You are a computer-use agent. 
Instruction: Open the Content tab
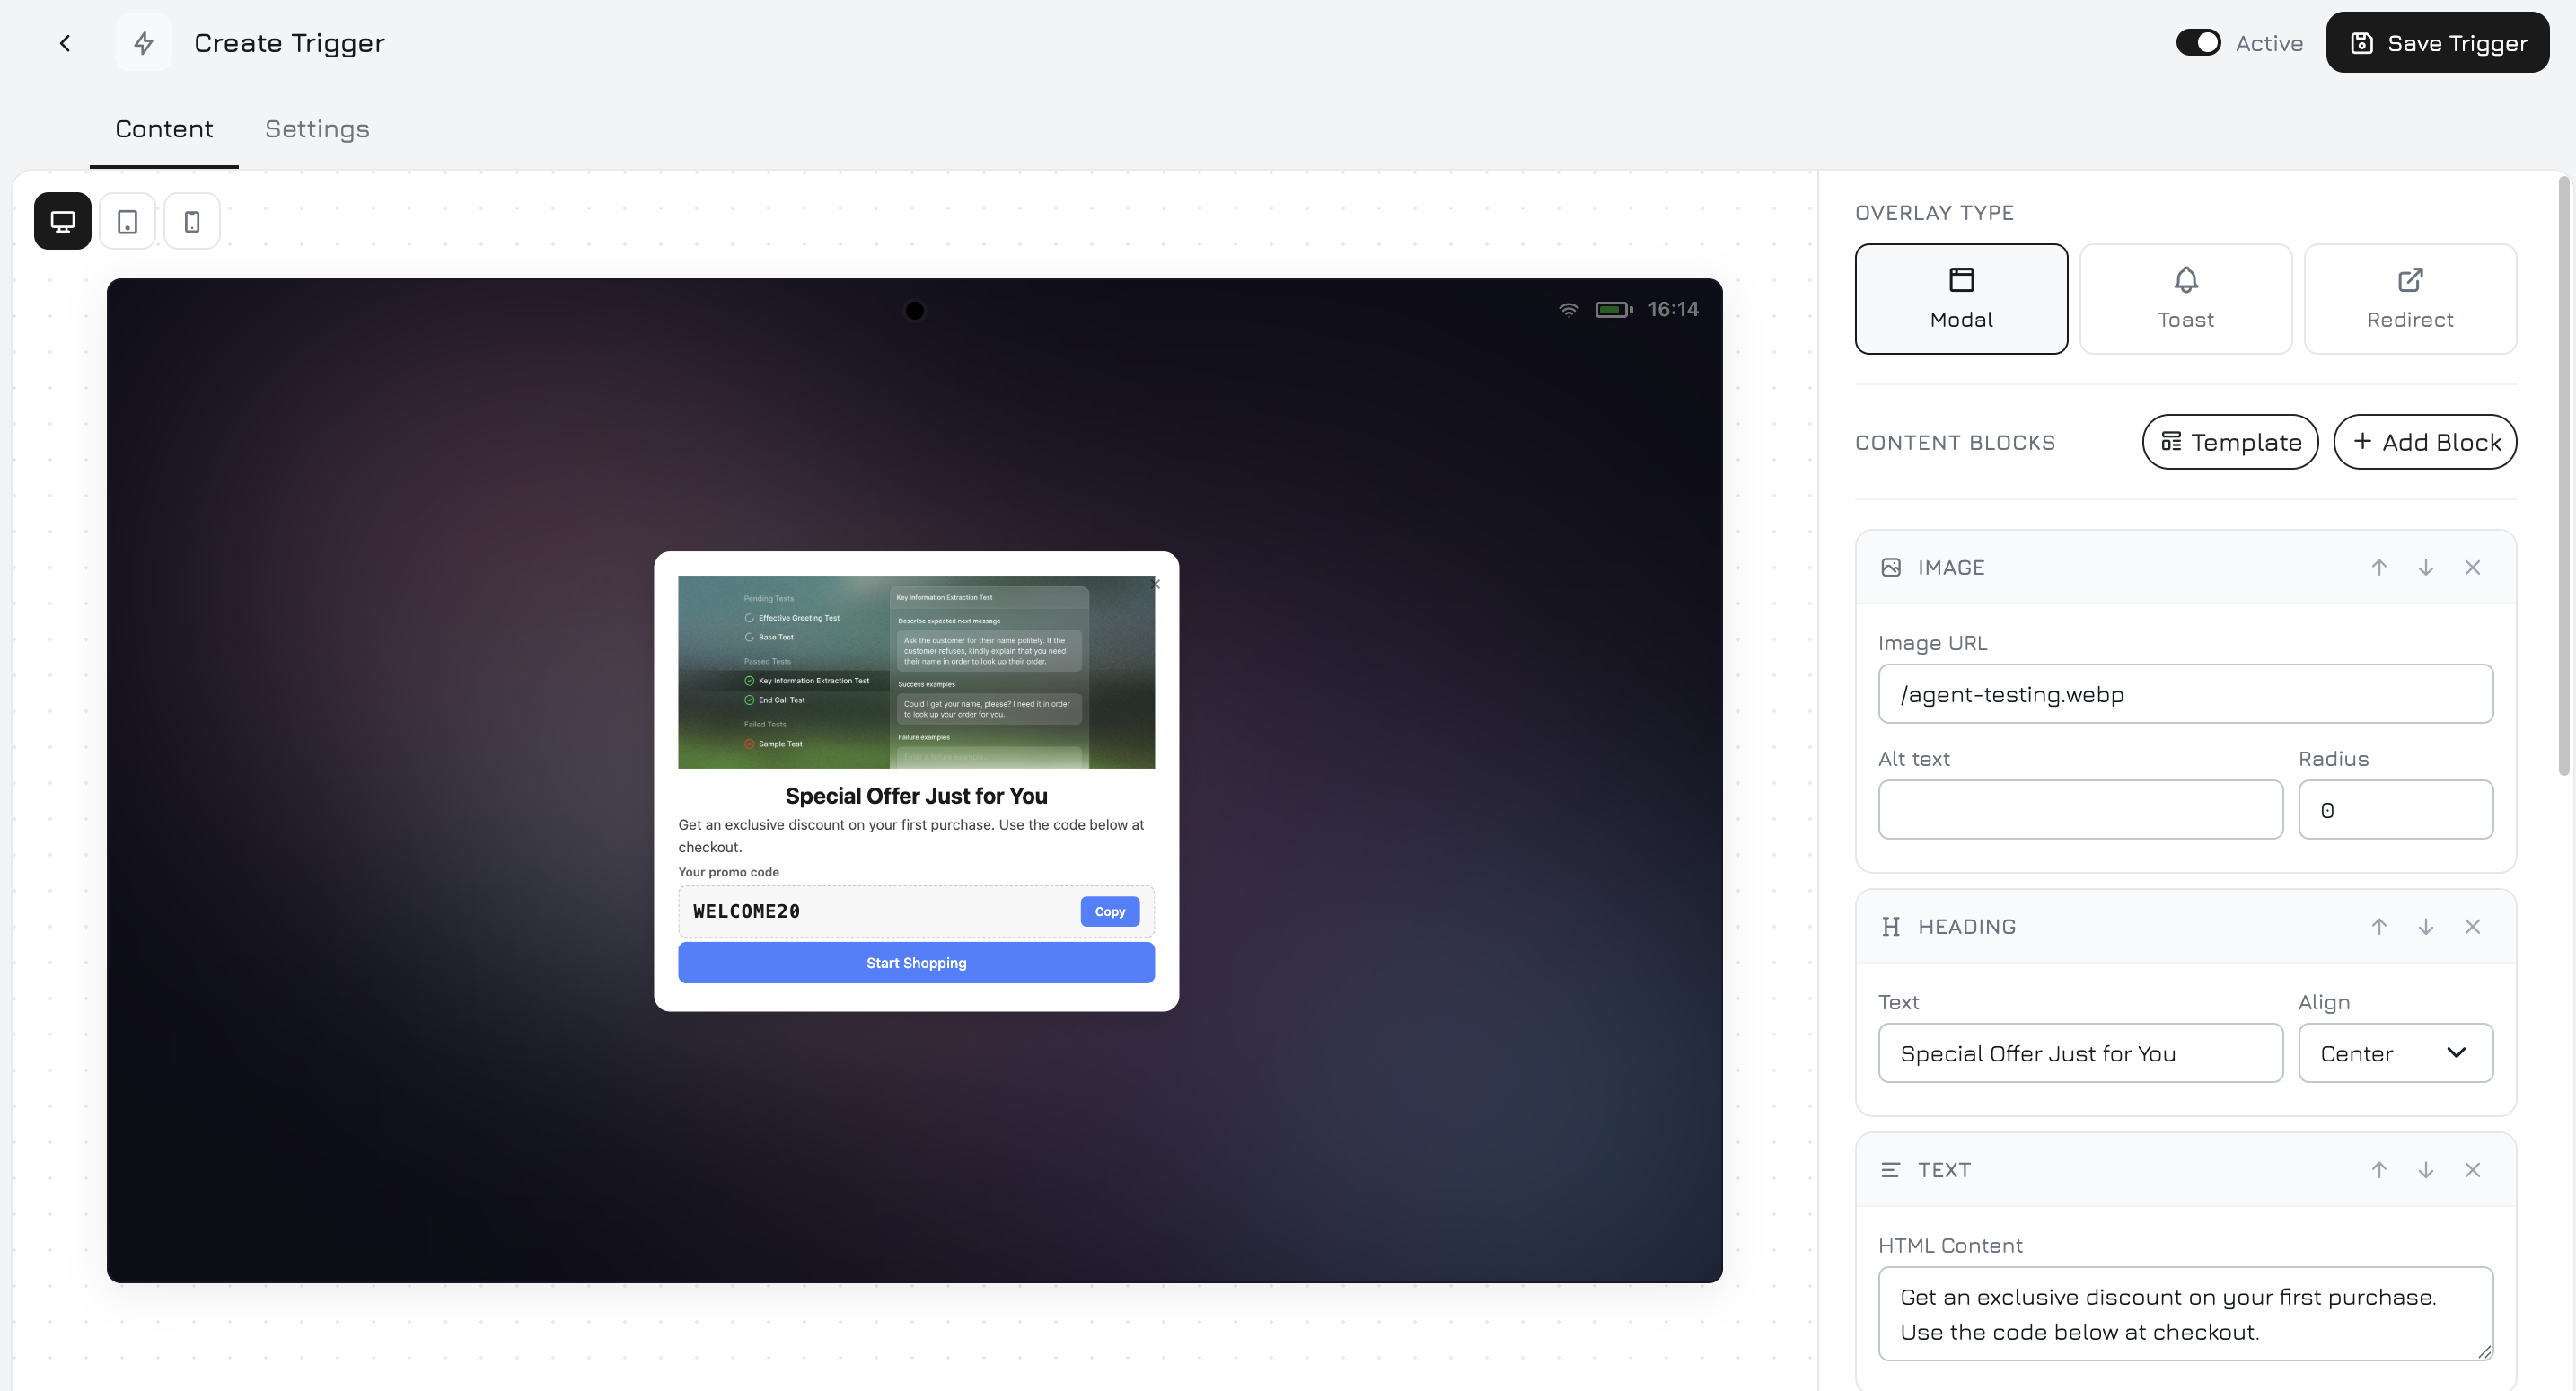[163, 129]
